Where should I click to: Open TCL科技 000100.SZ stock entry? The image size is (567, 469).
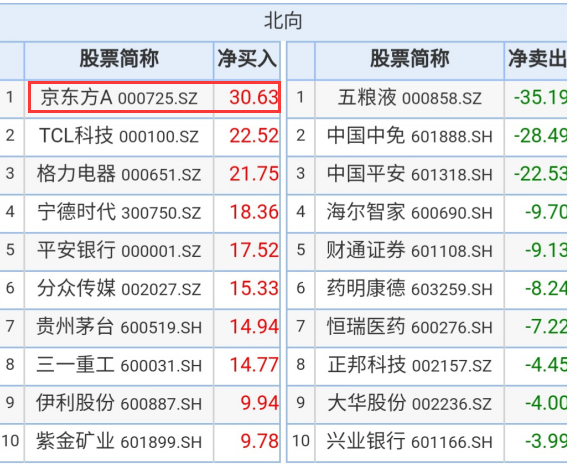pyautogui.click(x=119, y=136)
